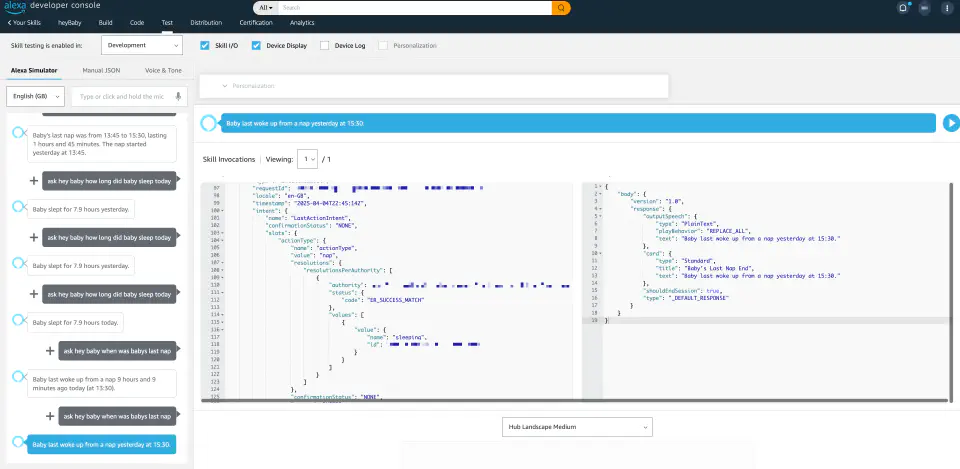Uncheck the Device Display checkbox
960x469 pixels.
tap(256, 45)
